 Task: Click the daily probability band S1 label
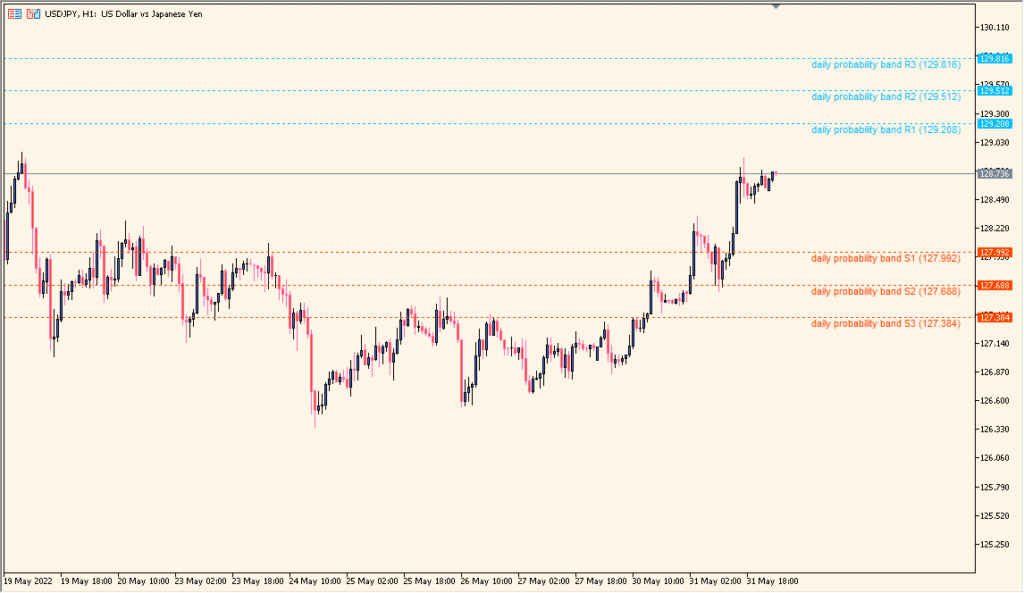[885, 257]
